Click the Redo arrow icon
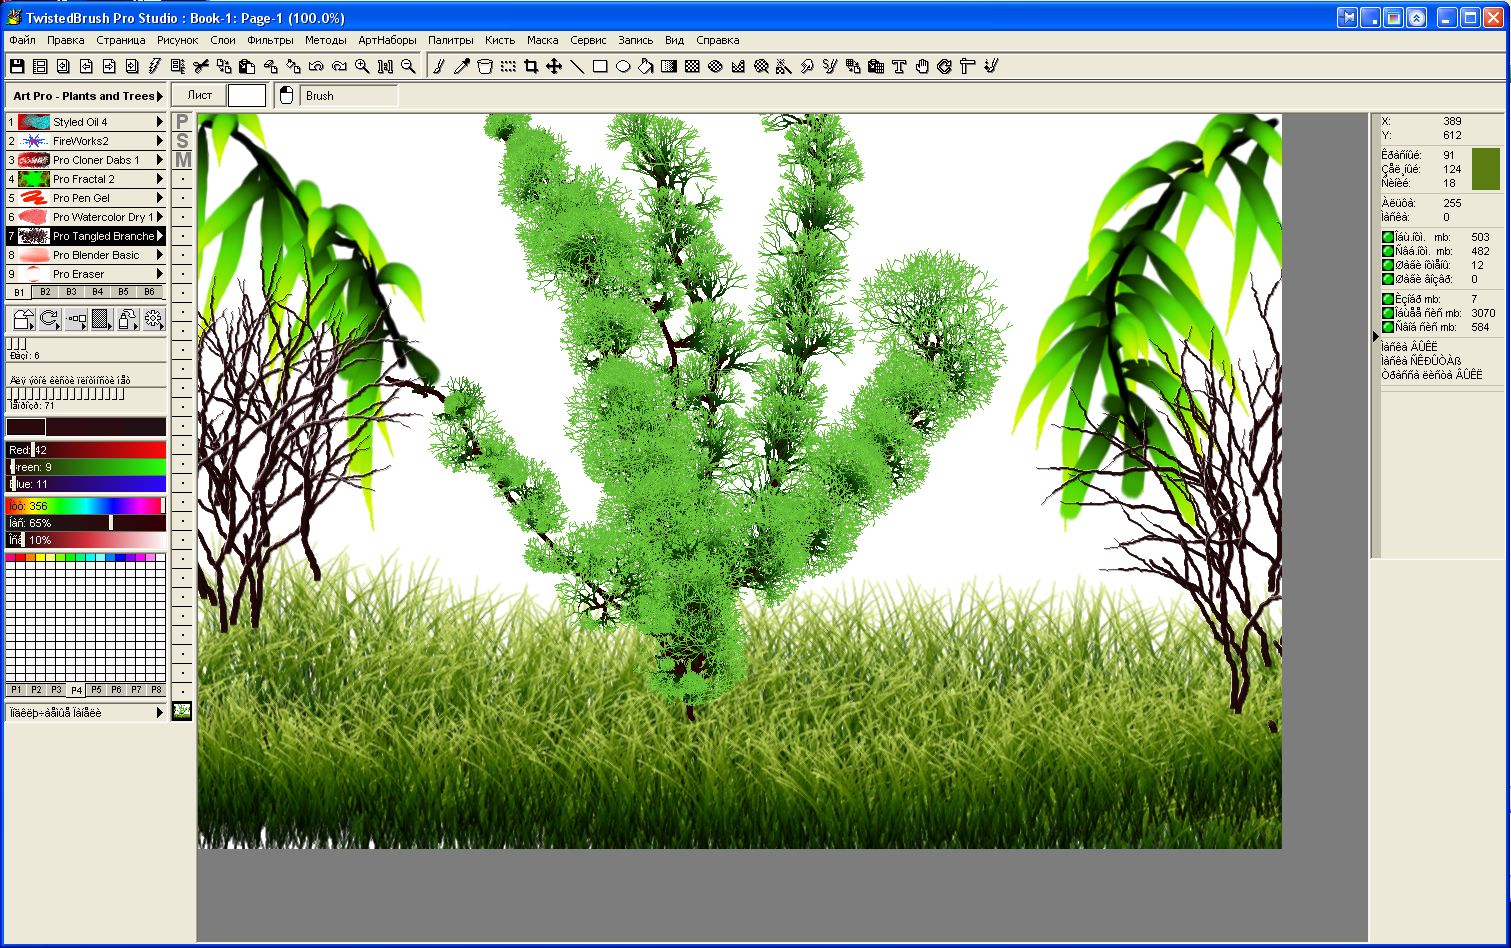The width and height of the screenshot is (1511, 948). tap(339, 66)
